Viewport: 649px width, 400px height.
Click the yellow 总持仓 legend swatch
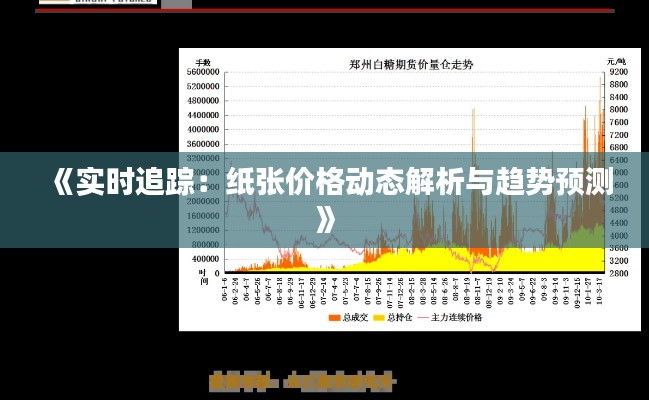pyautogui.click(x=378, y=317)
